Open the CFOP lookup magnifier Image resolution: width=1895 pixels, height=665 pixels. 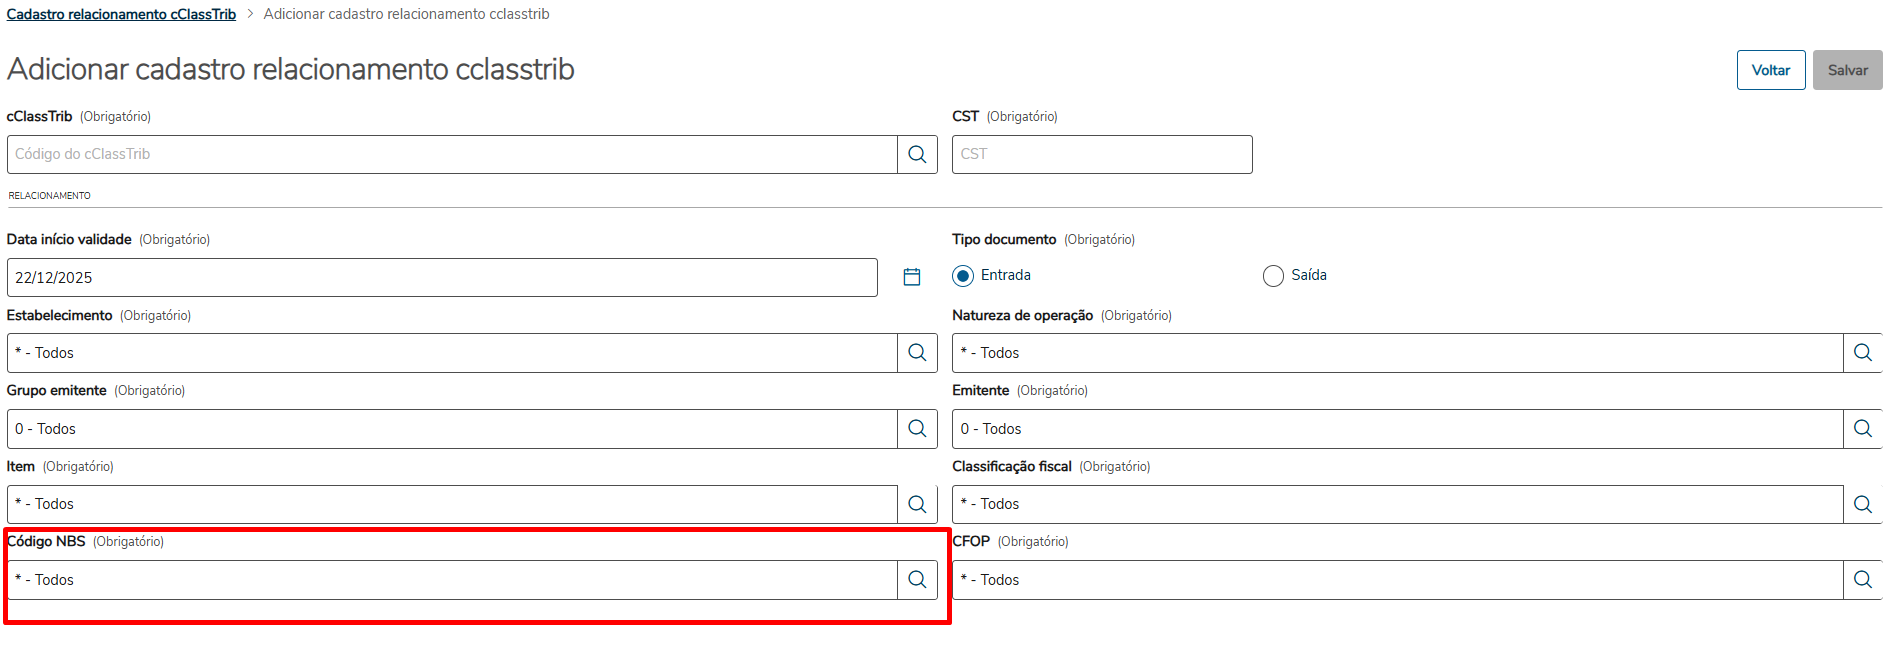click(1862, 580)
